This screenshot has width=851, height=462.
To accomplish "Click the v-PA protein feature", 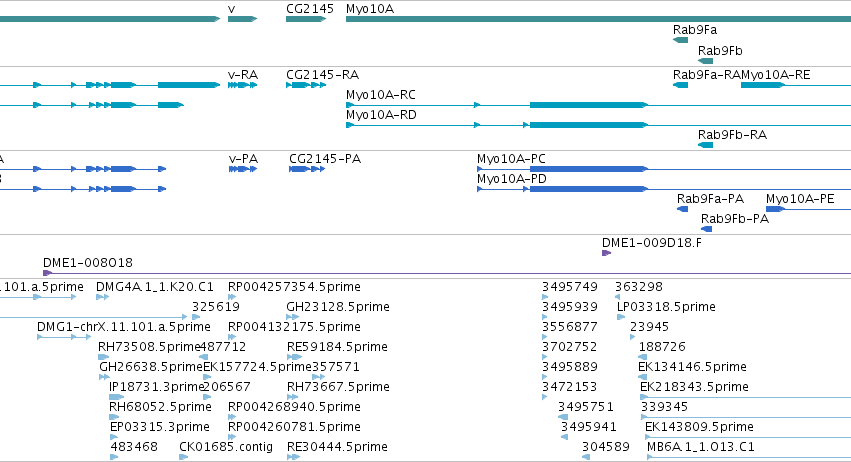I will [x=243, y=169].
